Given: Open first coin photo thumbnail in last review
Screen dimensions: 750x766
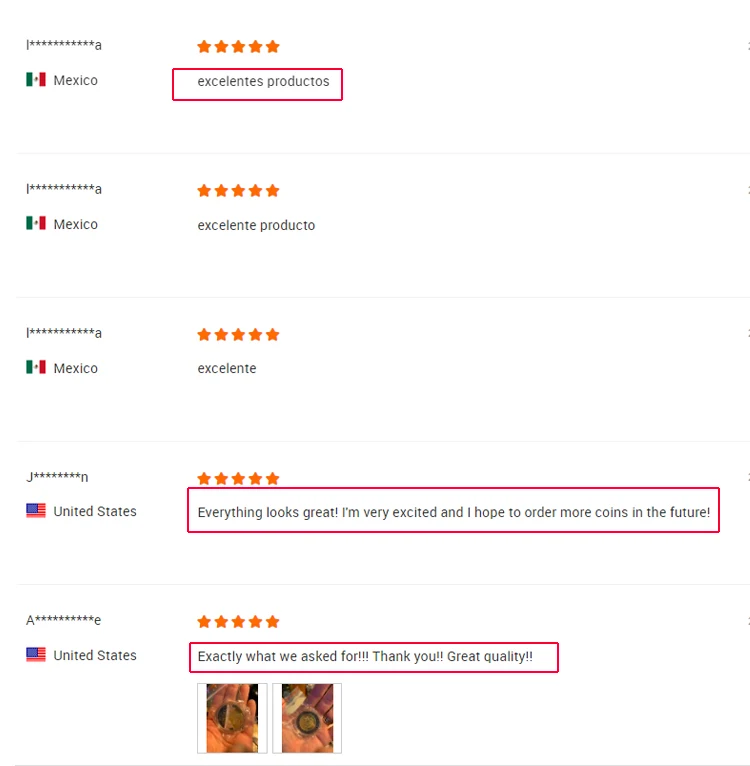Looking at the screenshot, I should point(232,718).
